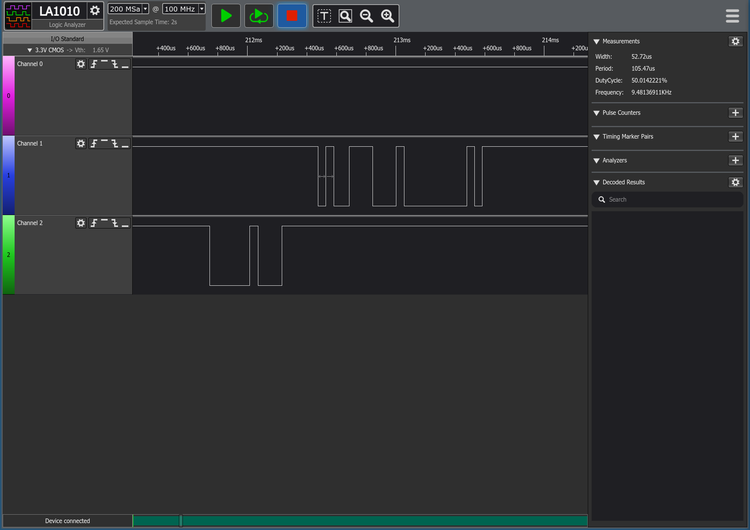Viewport: 750px width, 530px height.
Task: Zoom in the waveform view
Action: tap(387, 16)
